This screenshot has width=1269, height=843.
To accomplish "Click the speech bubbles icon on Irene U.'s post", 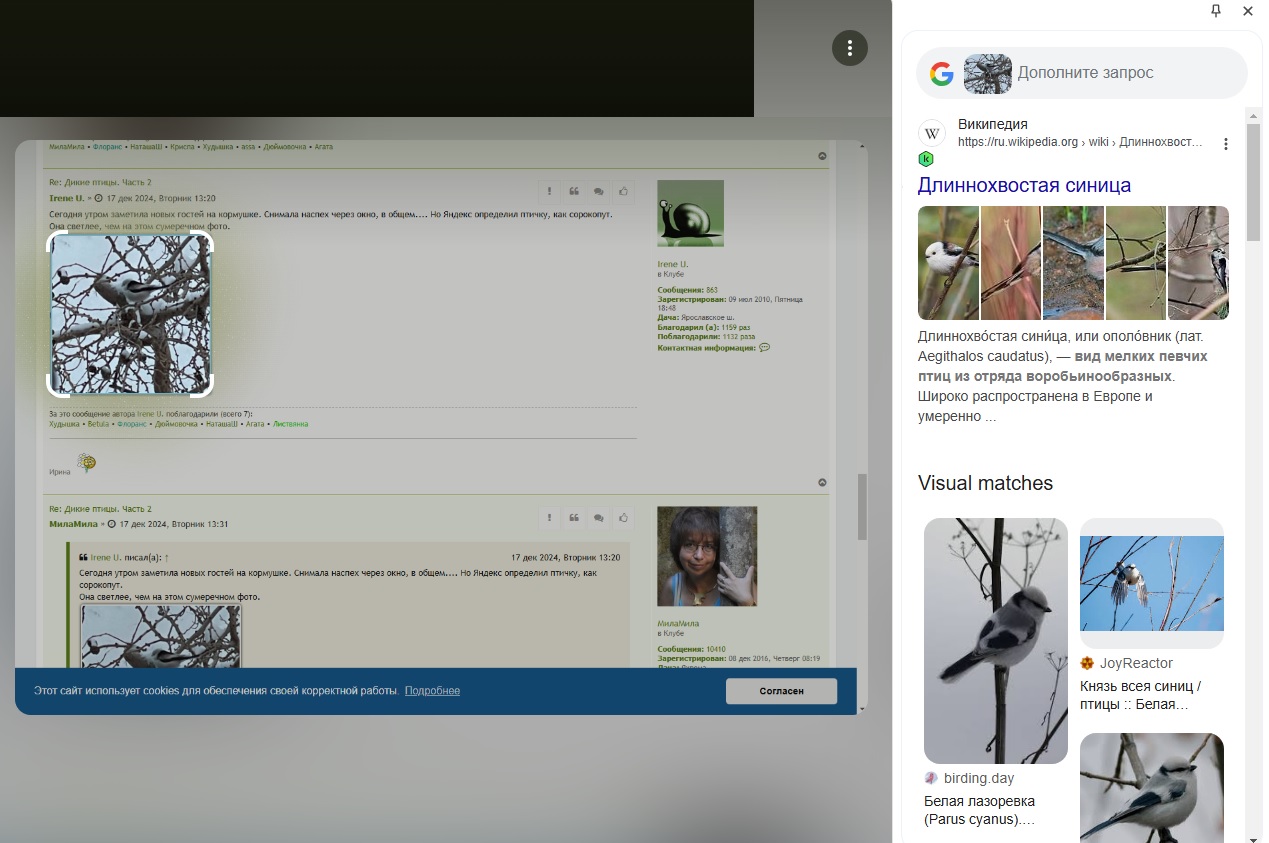I will (599, 191).
